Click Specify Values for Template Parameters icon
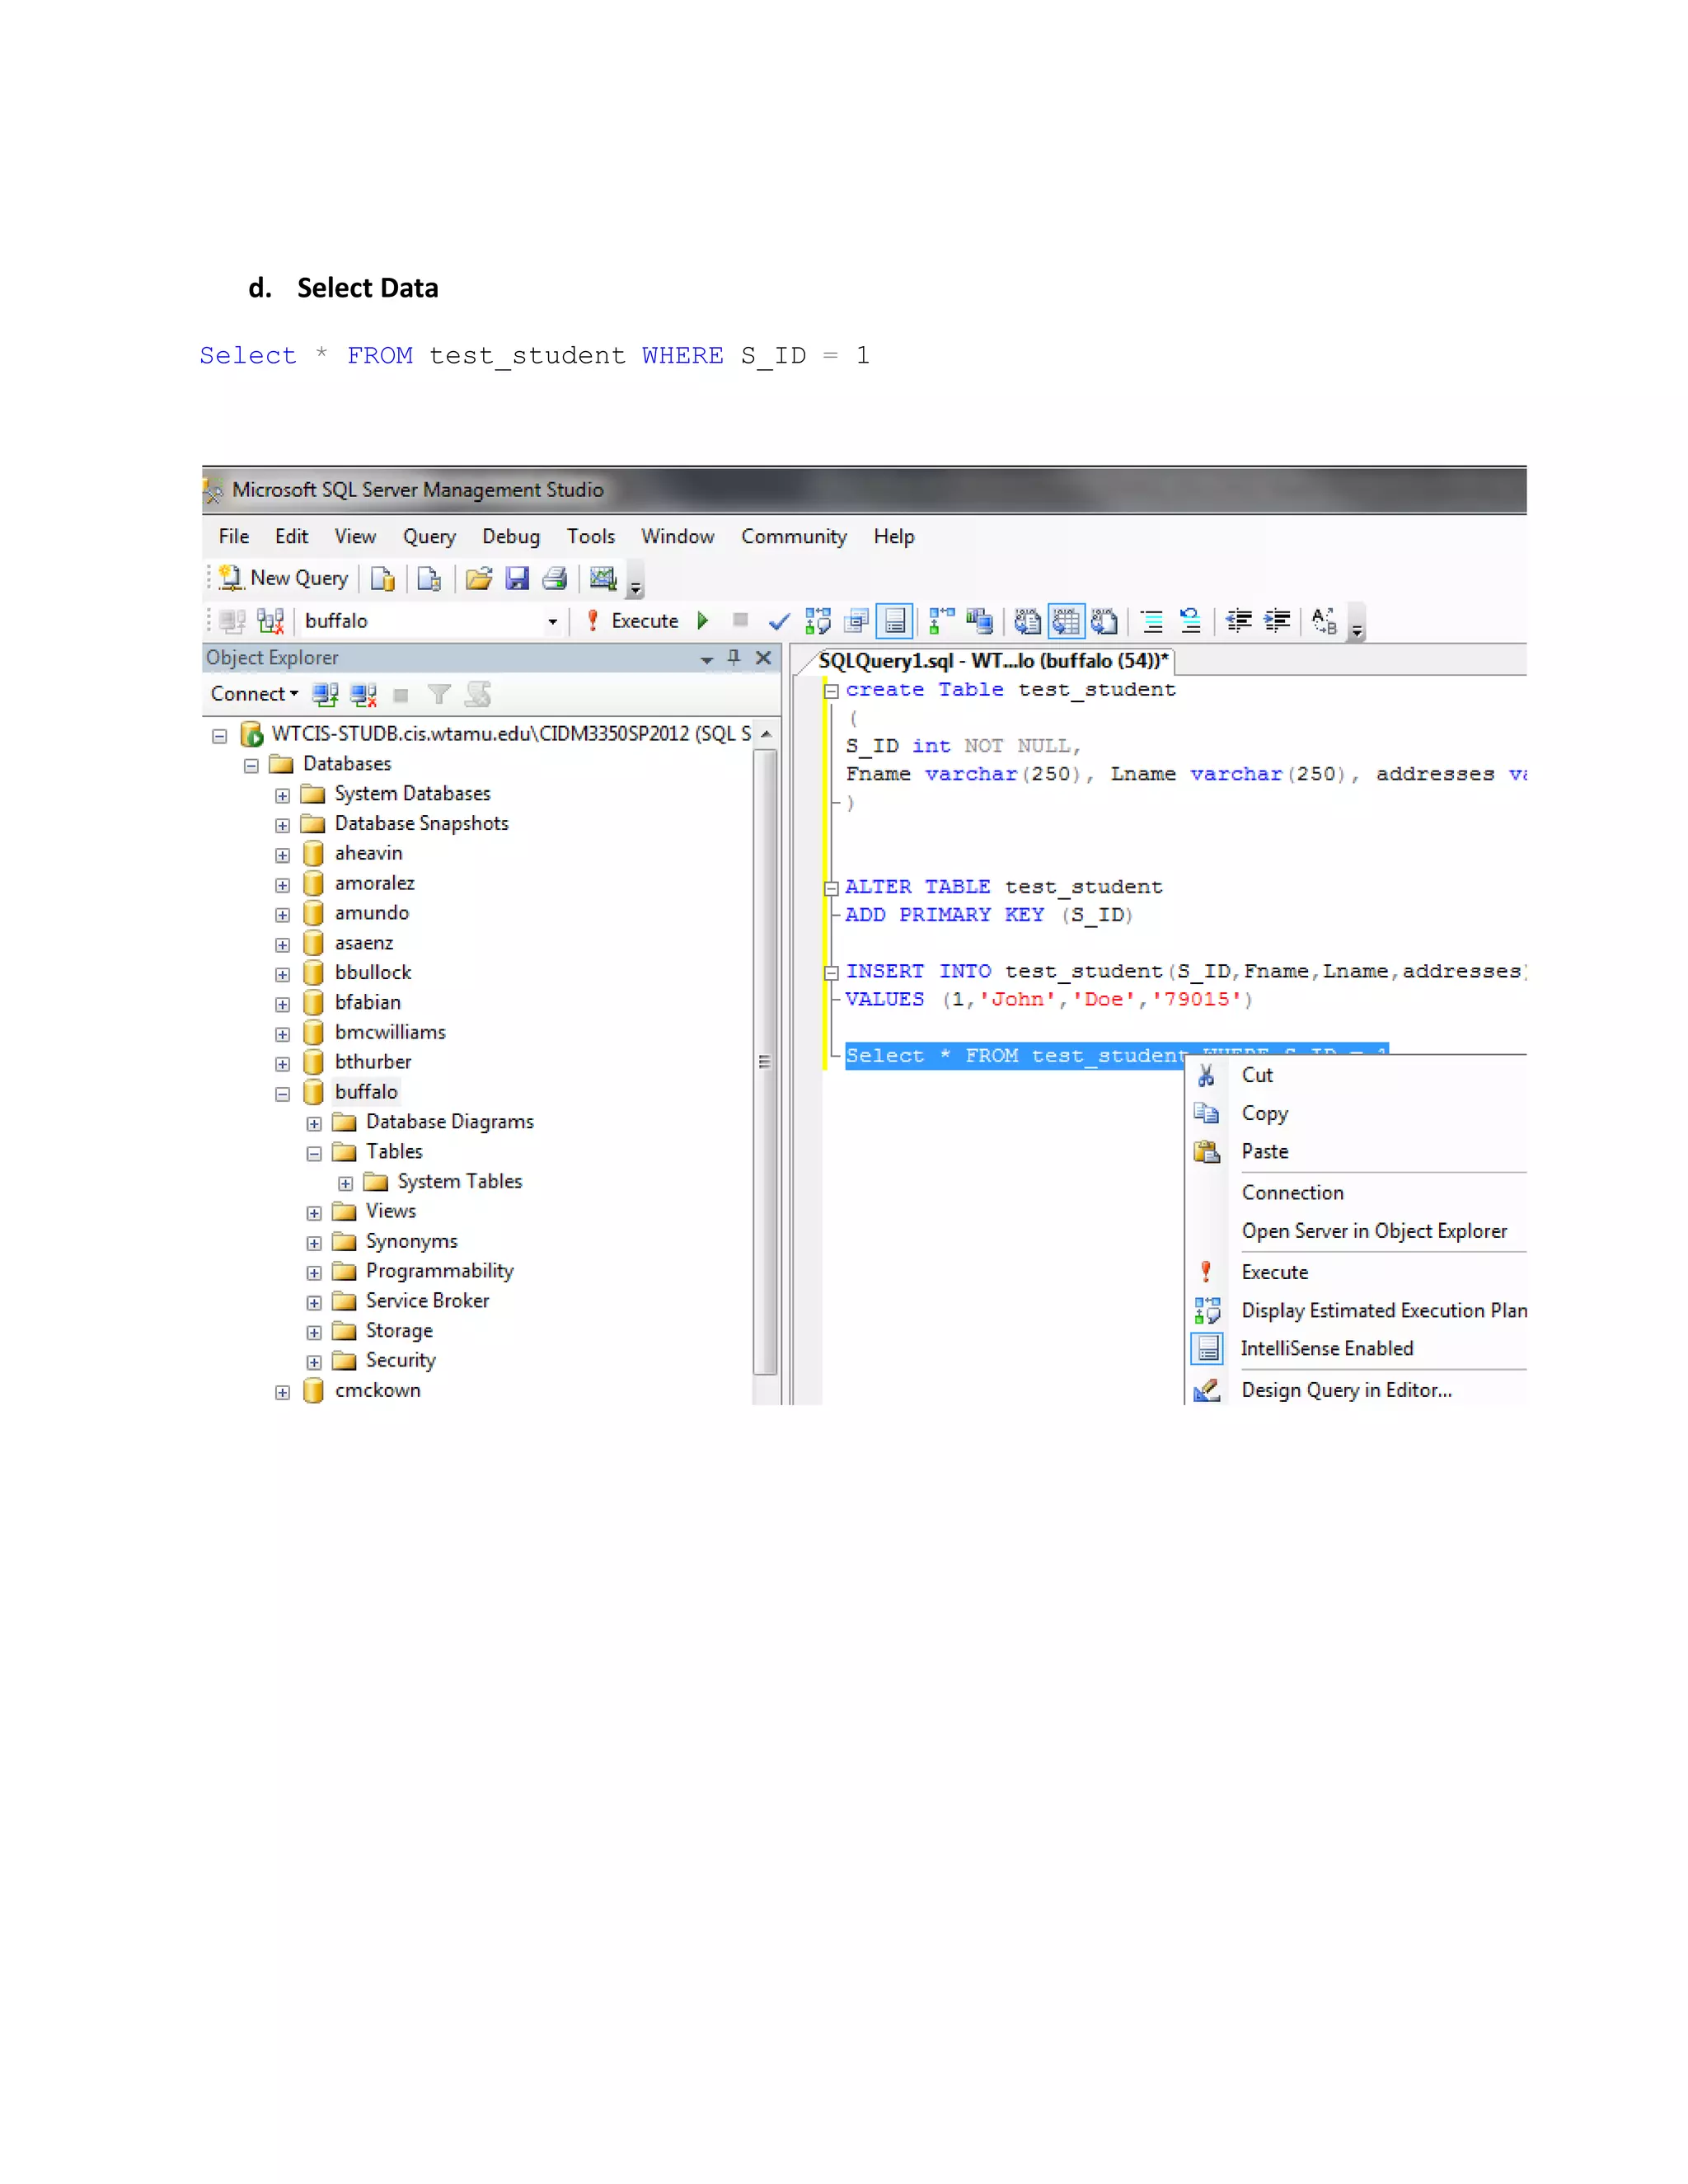 1324,621
